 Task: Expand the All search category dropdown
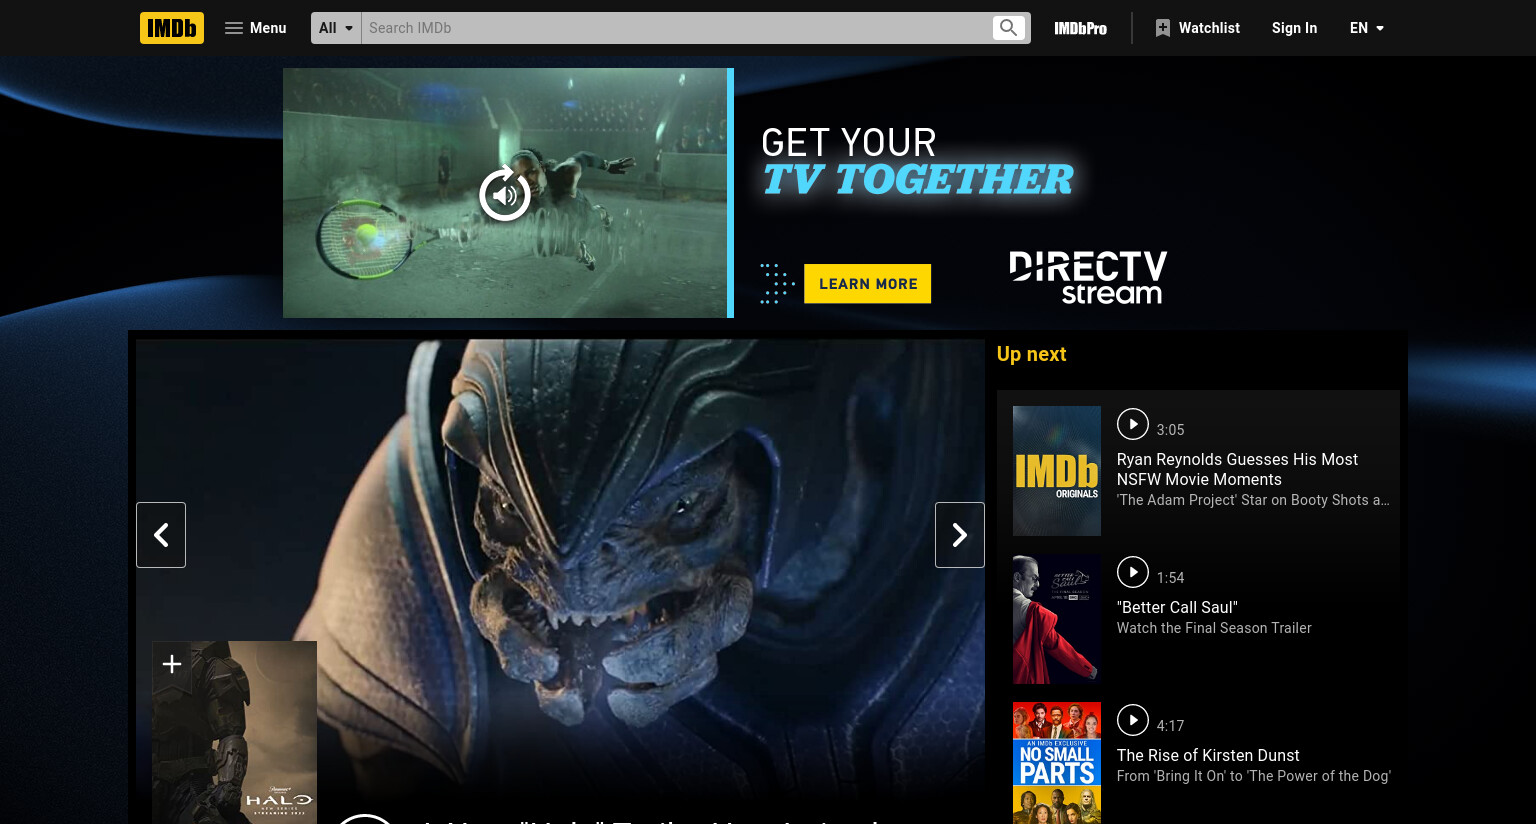[x=336, y=28]
